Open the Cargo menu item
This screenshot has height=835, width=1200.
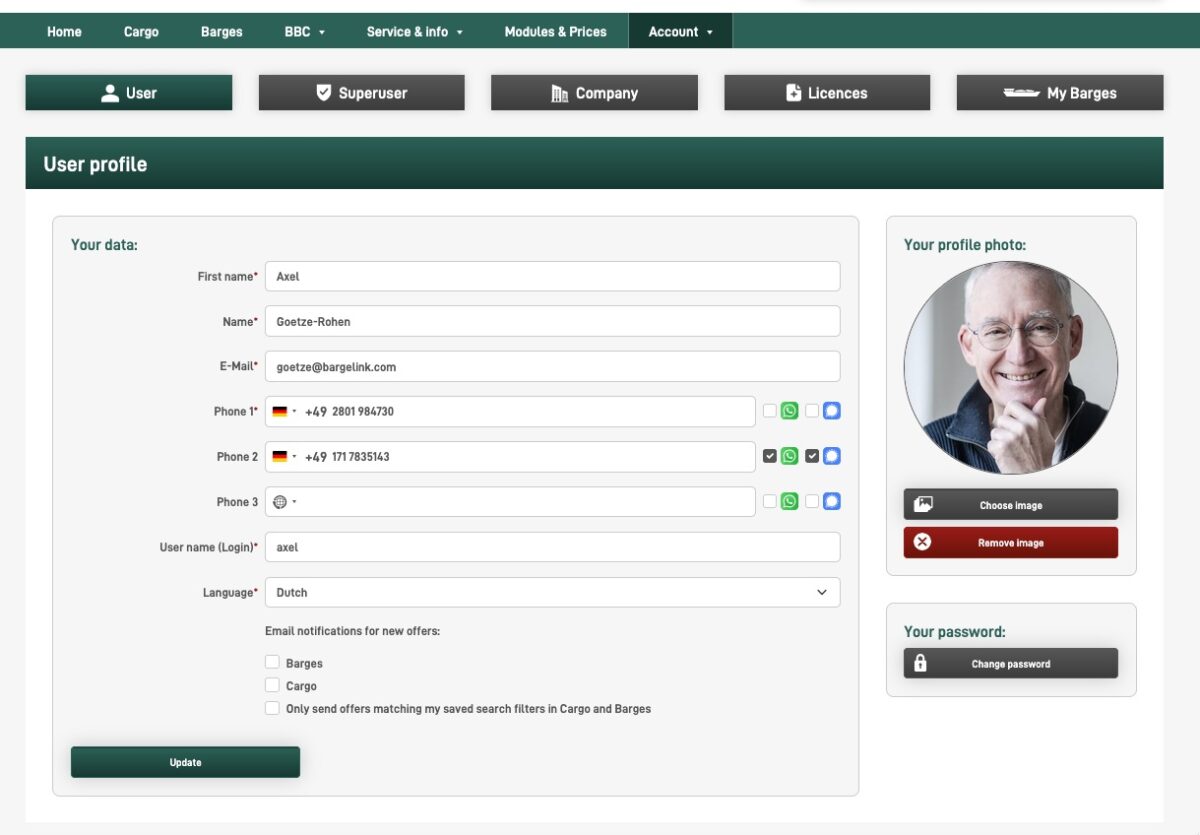(141, 31)
